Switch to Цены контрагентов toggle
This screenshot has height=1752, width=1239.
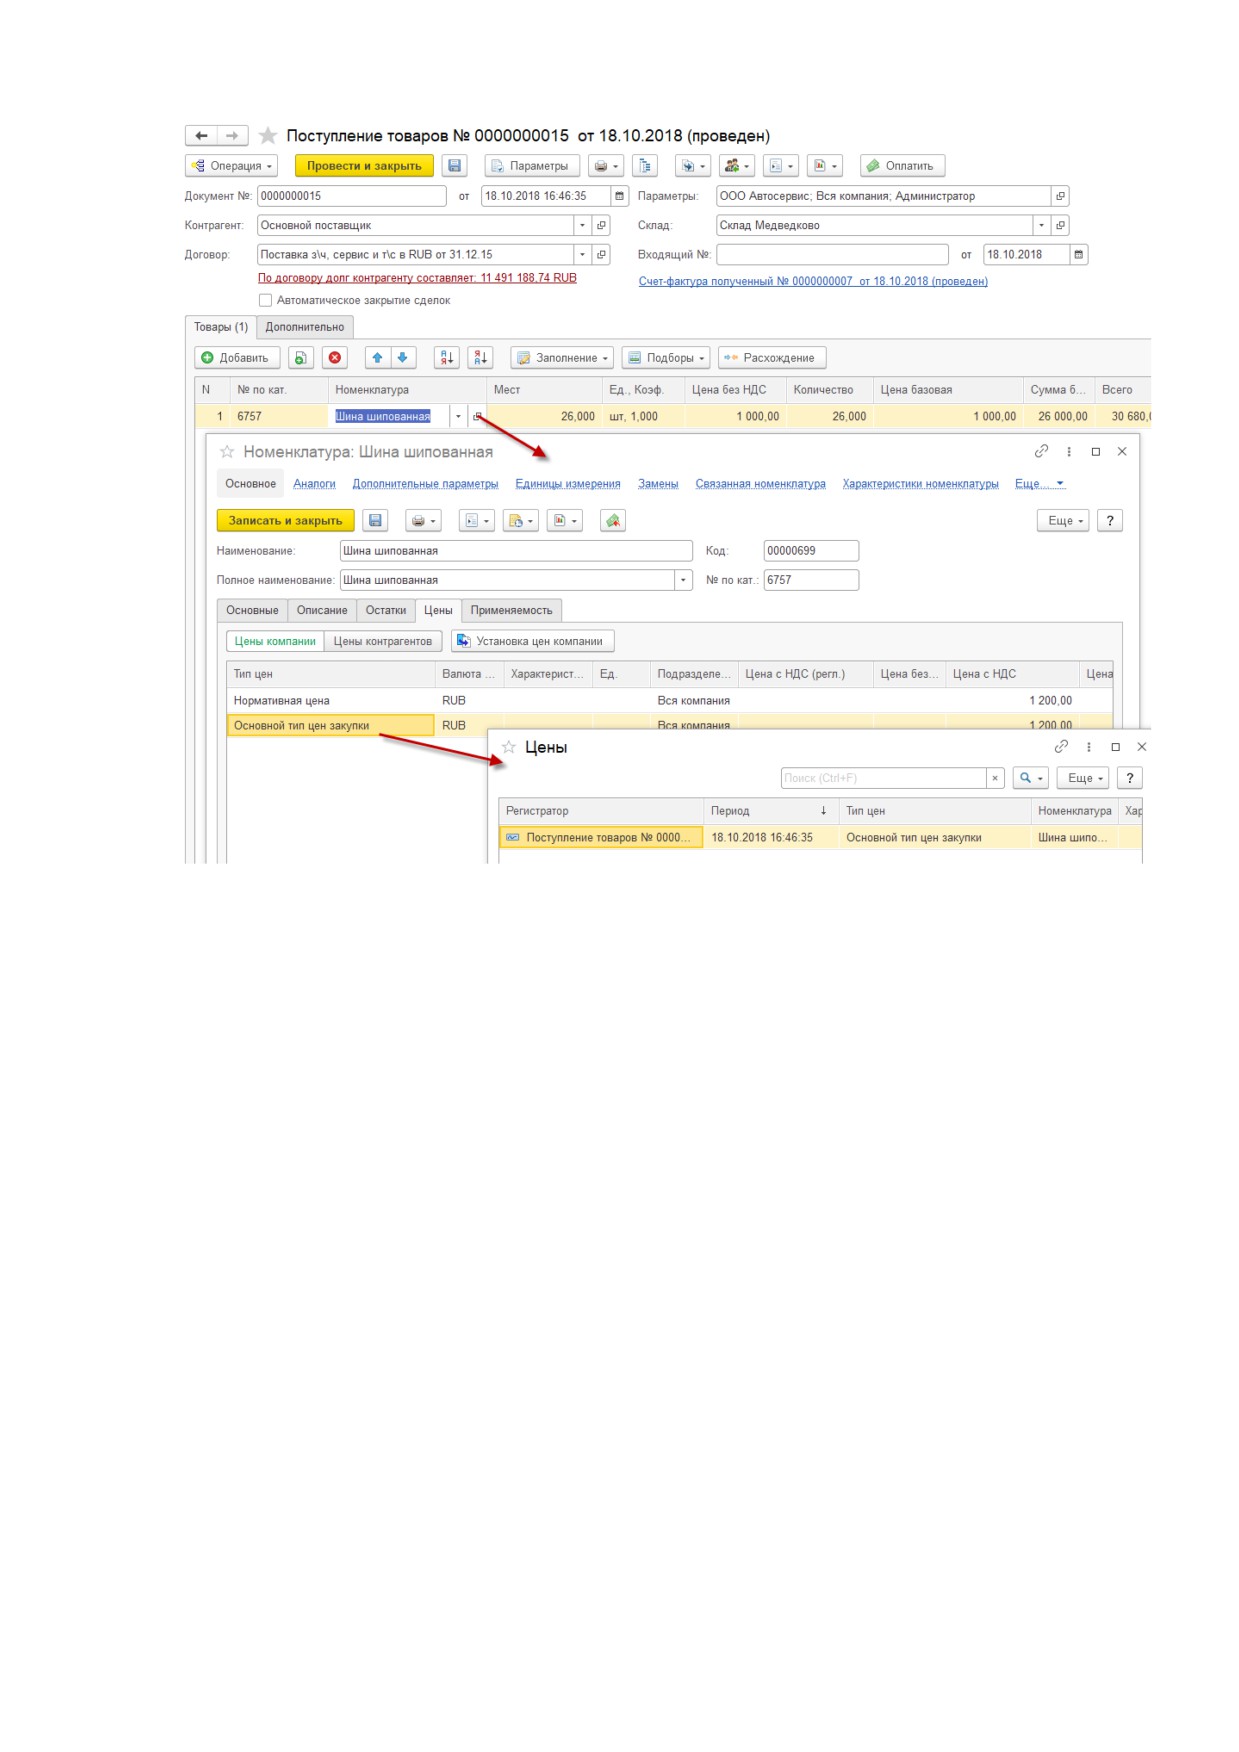tap(383, 642)
